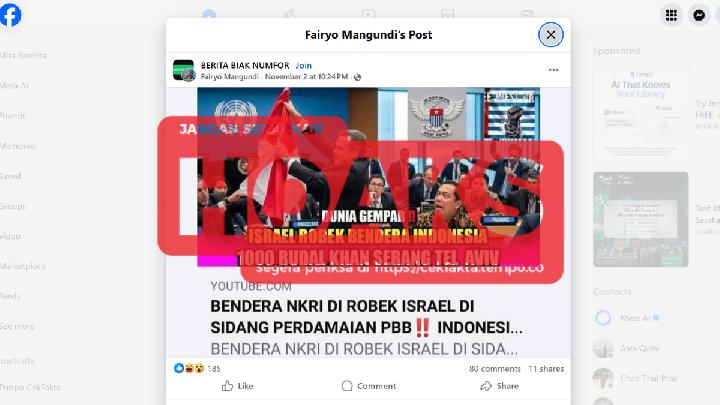The height and width of the screenshot is (405, 720).
Task: Close Fairyo Mangundi's Post dialog
Action: pos(551,34)
